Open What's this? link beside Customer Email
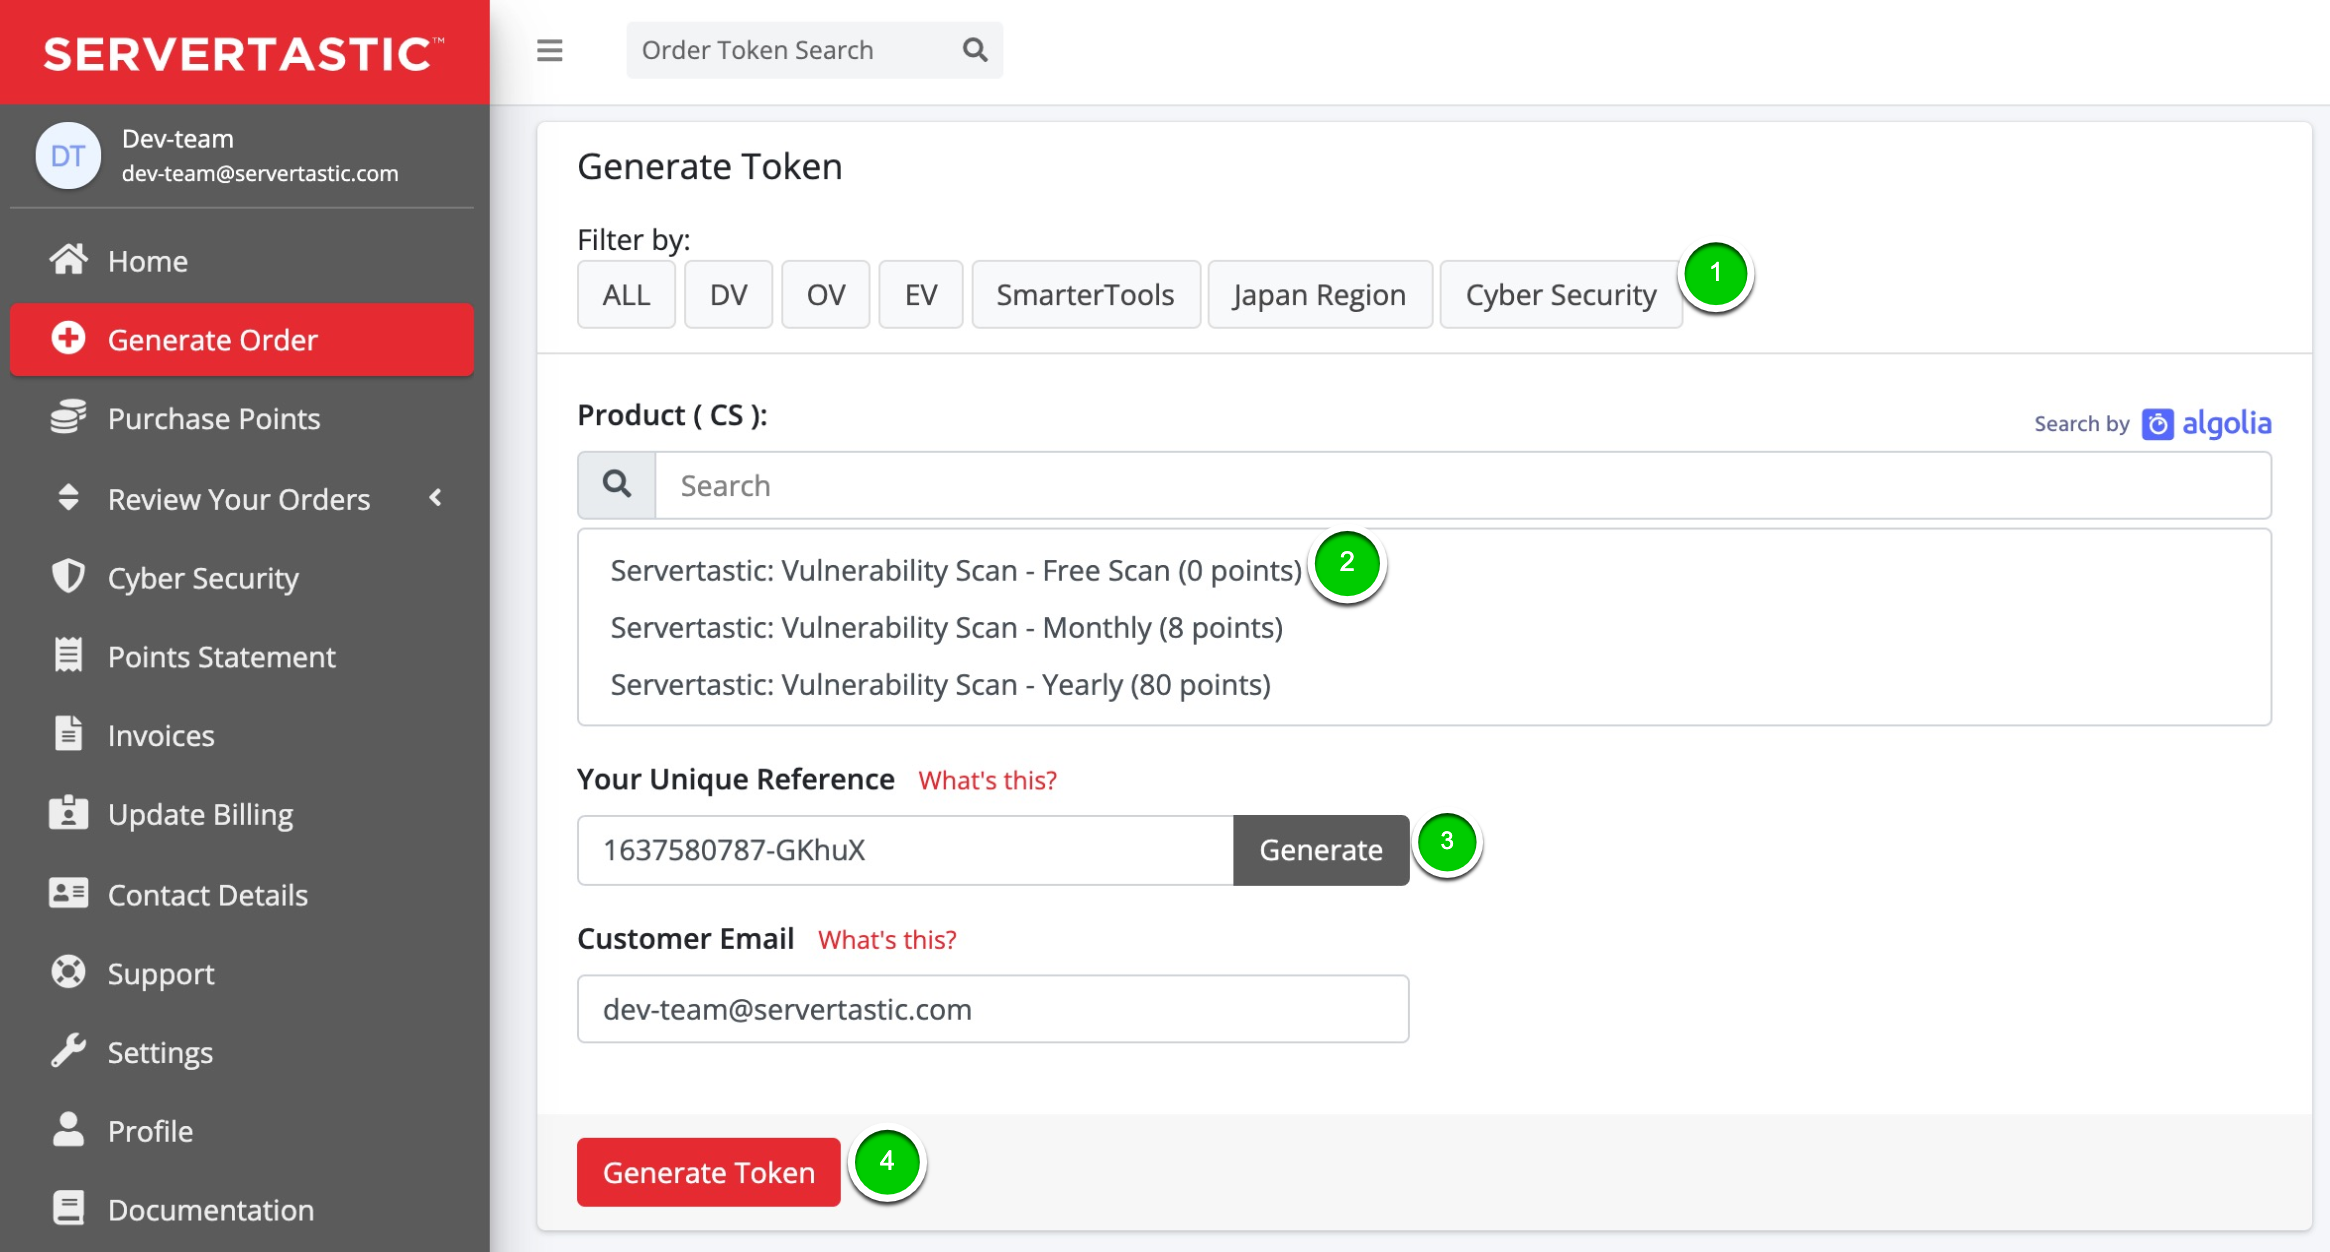2330x1252 pixels. pyautogui.click(x=886, y=940)
